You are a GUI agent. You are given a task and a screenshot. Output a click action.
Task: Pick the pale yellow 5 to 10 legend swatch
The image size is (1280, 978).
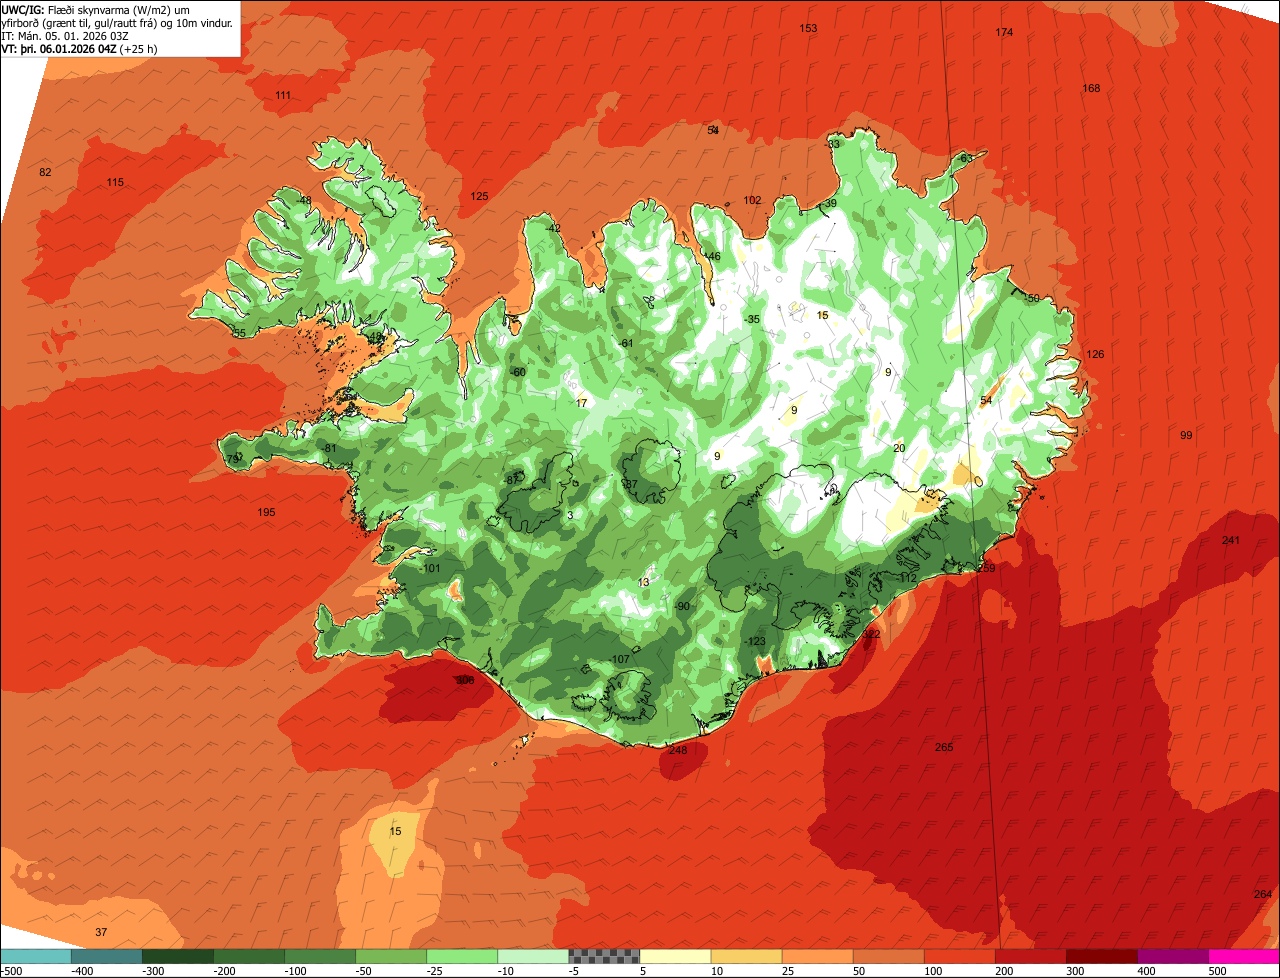coord(675,955)
